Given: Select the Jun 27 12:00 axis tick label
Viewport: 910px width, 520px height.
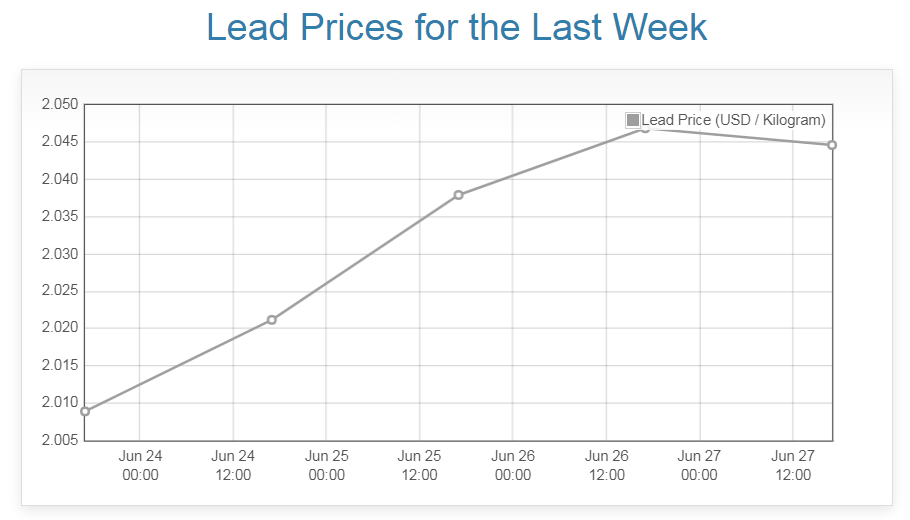Looking at the screenshot, I should (x=793, y=465).
